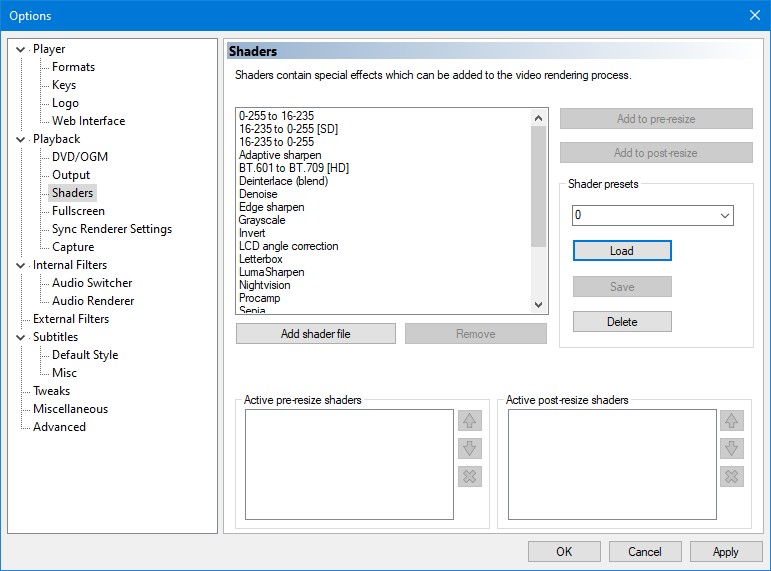This screenshot has width=771, height=571.
Task: Select 'Letterbox' shader
Action: coord(261,259)
